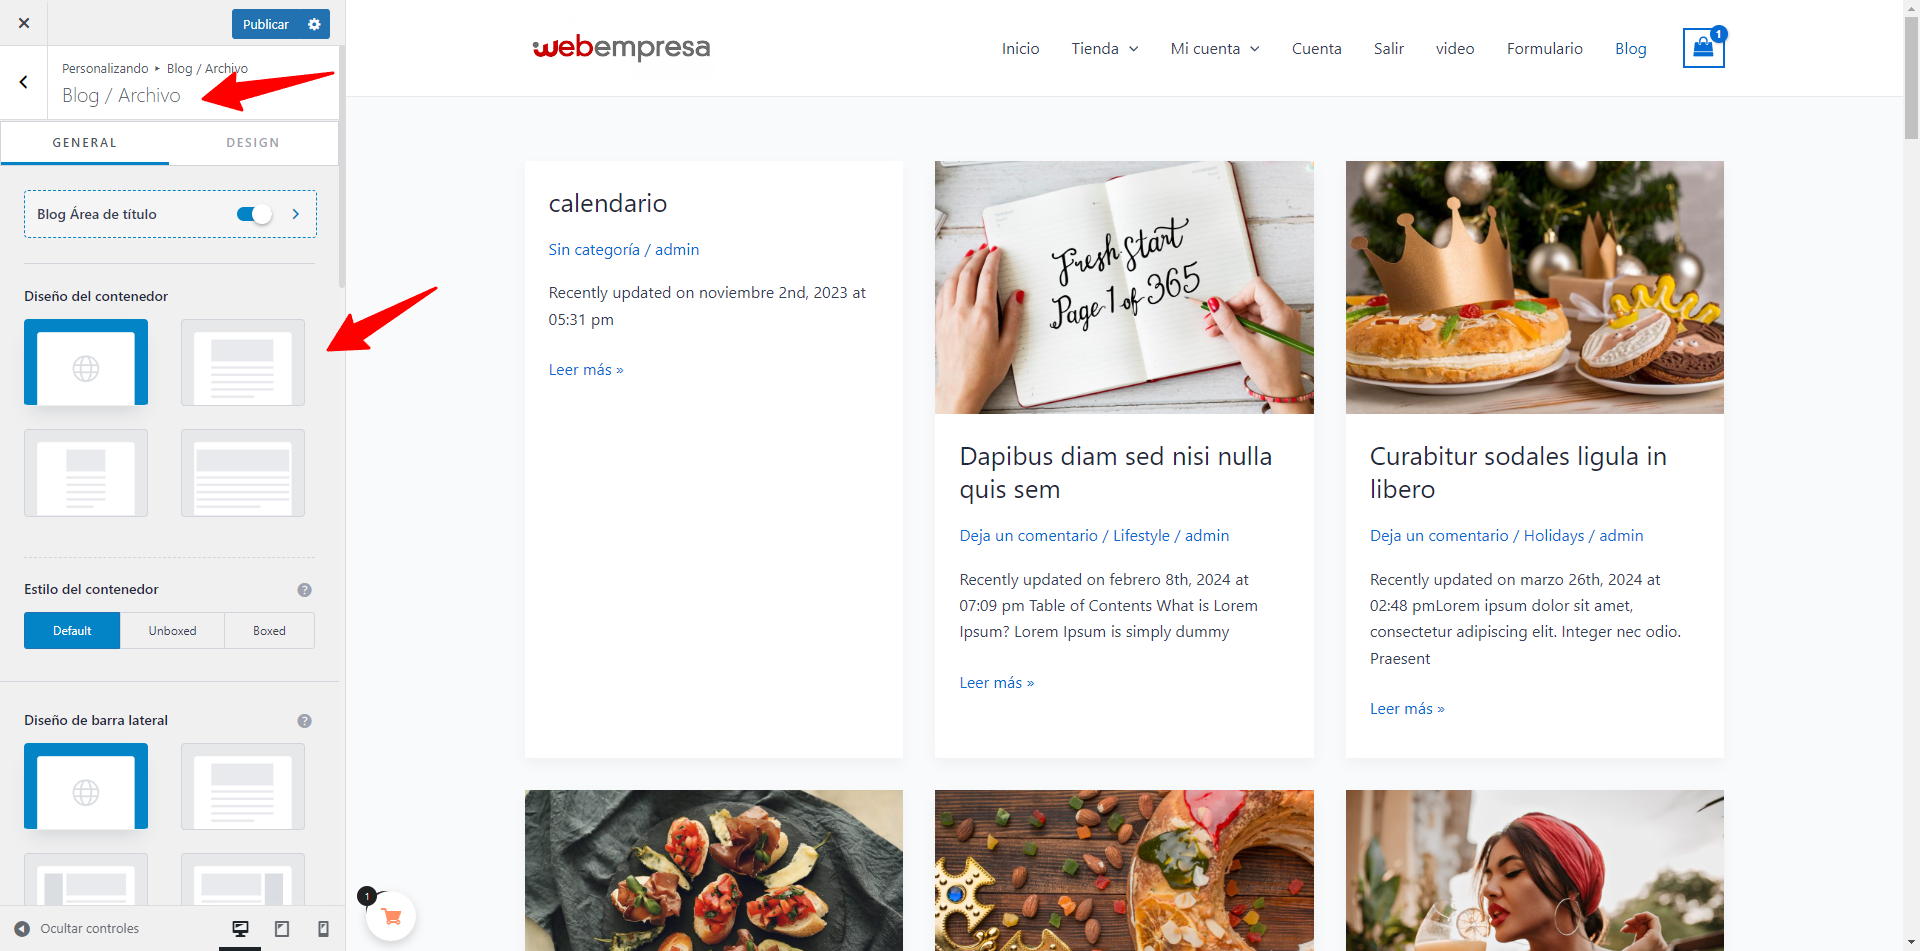Switch to mobile preview device icon
The height and width of the screenshot is (951, 1920).
(x=323, y=929)
